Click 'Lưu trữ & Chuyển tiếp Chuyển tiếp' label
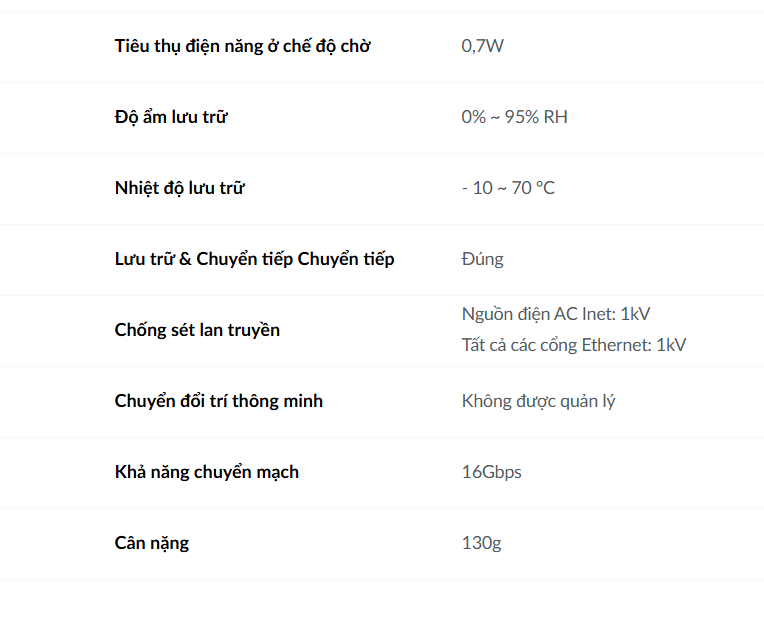Screen dimensions: 764x633 click(254, 259)
